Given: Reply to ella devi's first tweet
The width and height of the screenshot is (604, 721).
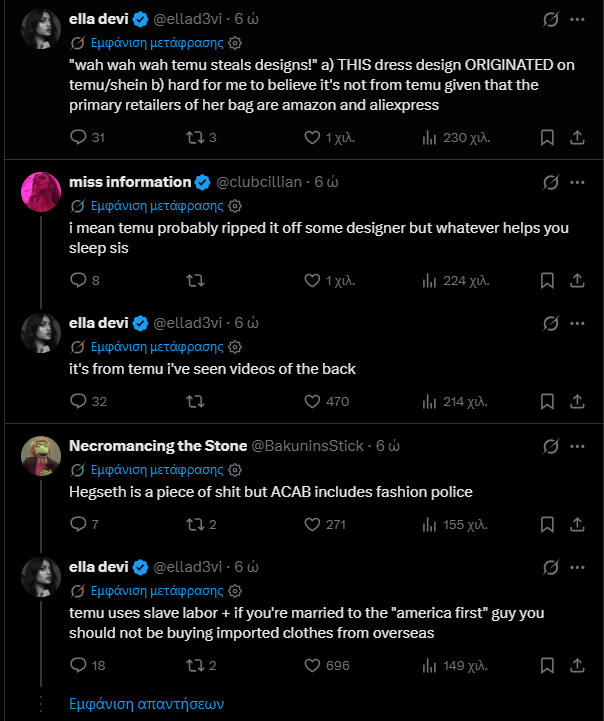Looking at the screenshot, I should [80, 137].
